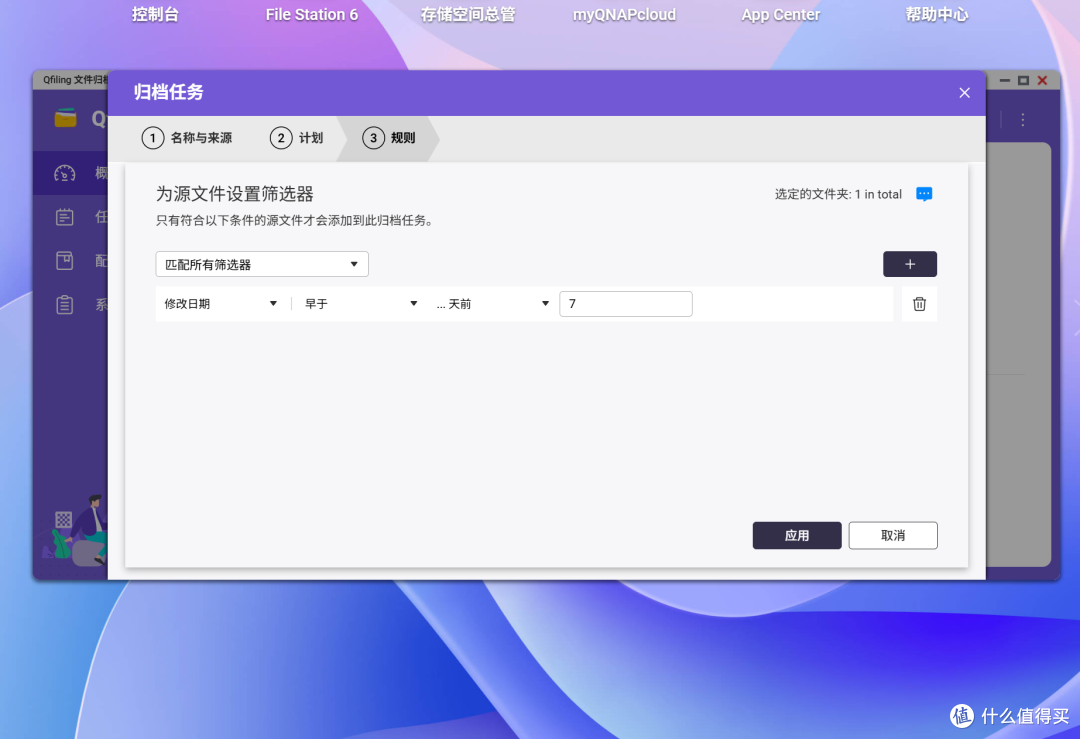Select step 3 规则 tab

pyautogui.click(x=389, y=138)
